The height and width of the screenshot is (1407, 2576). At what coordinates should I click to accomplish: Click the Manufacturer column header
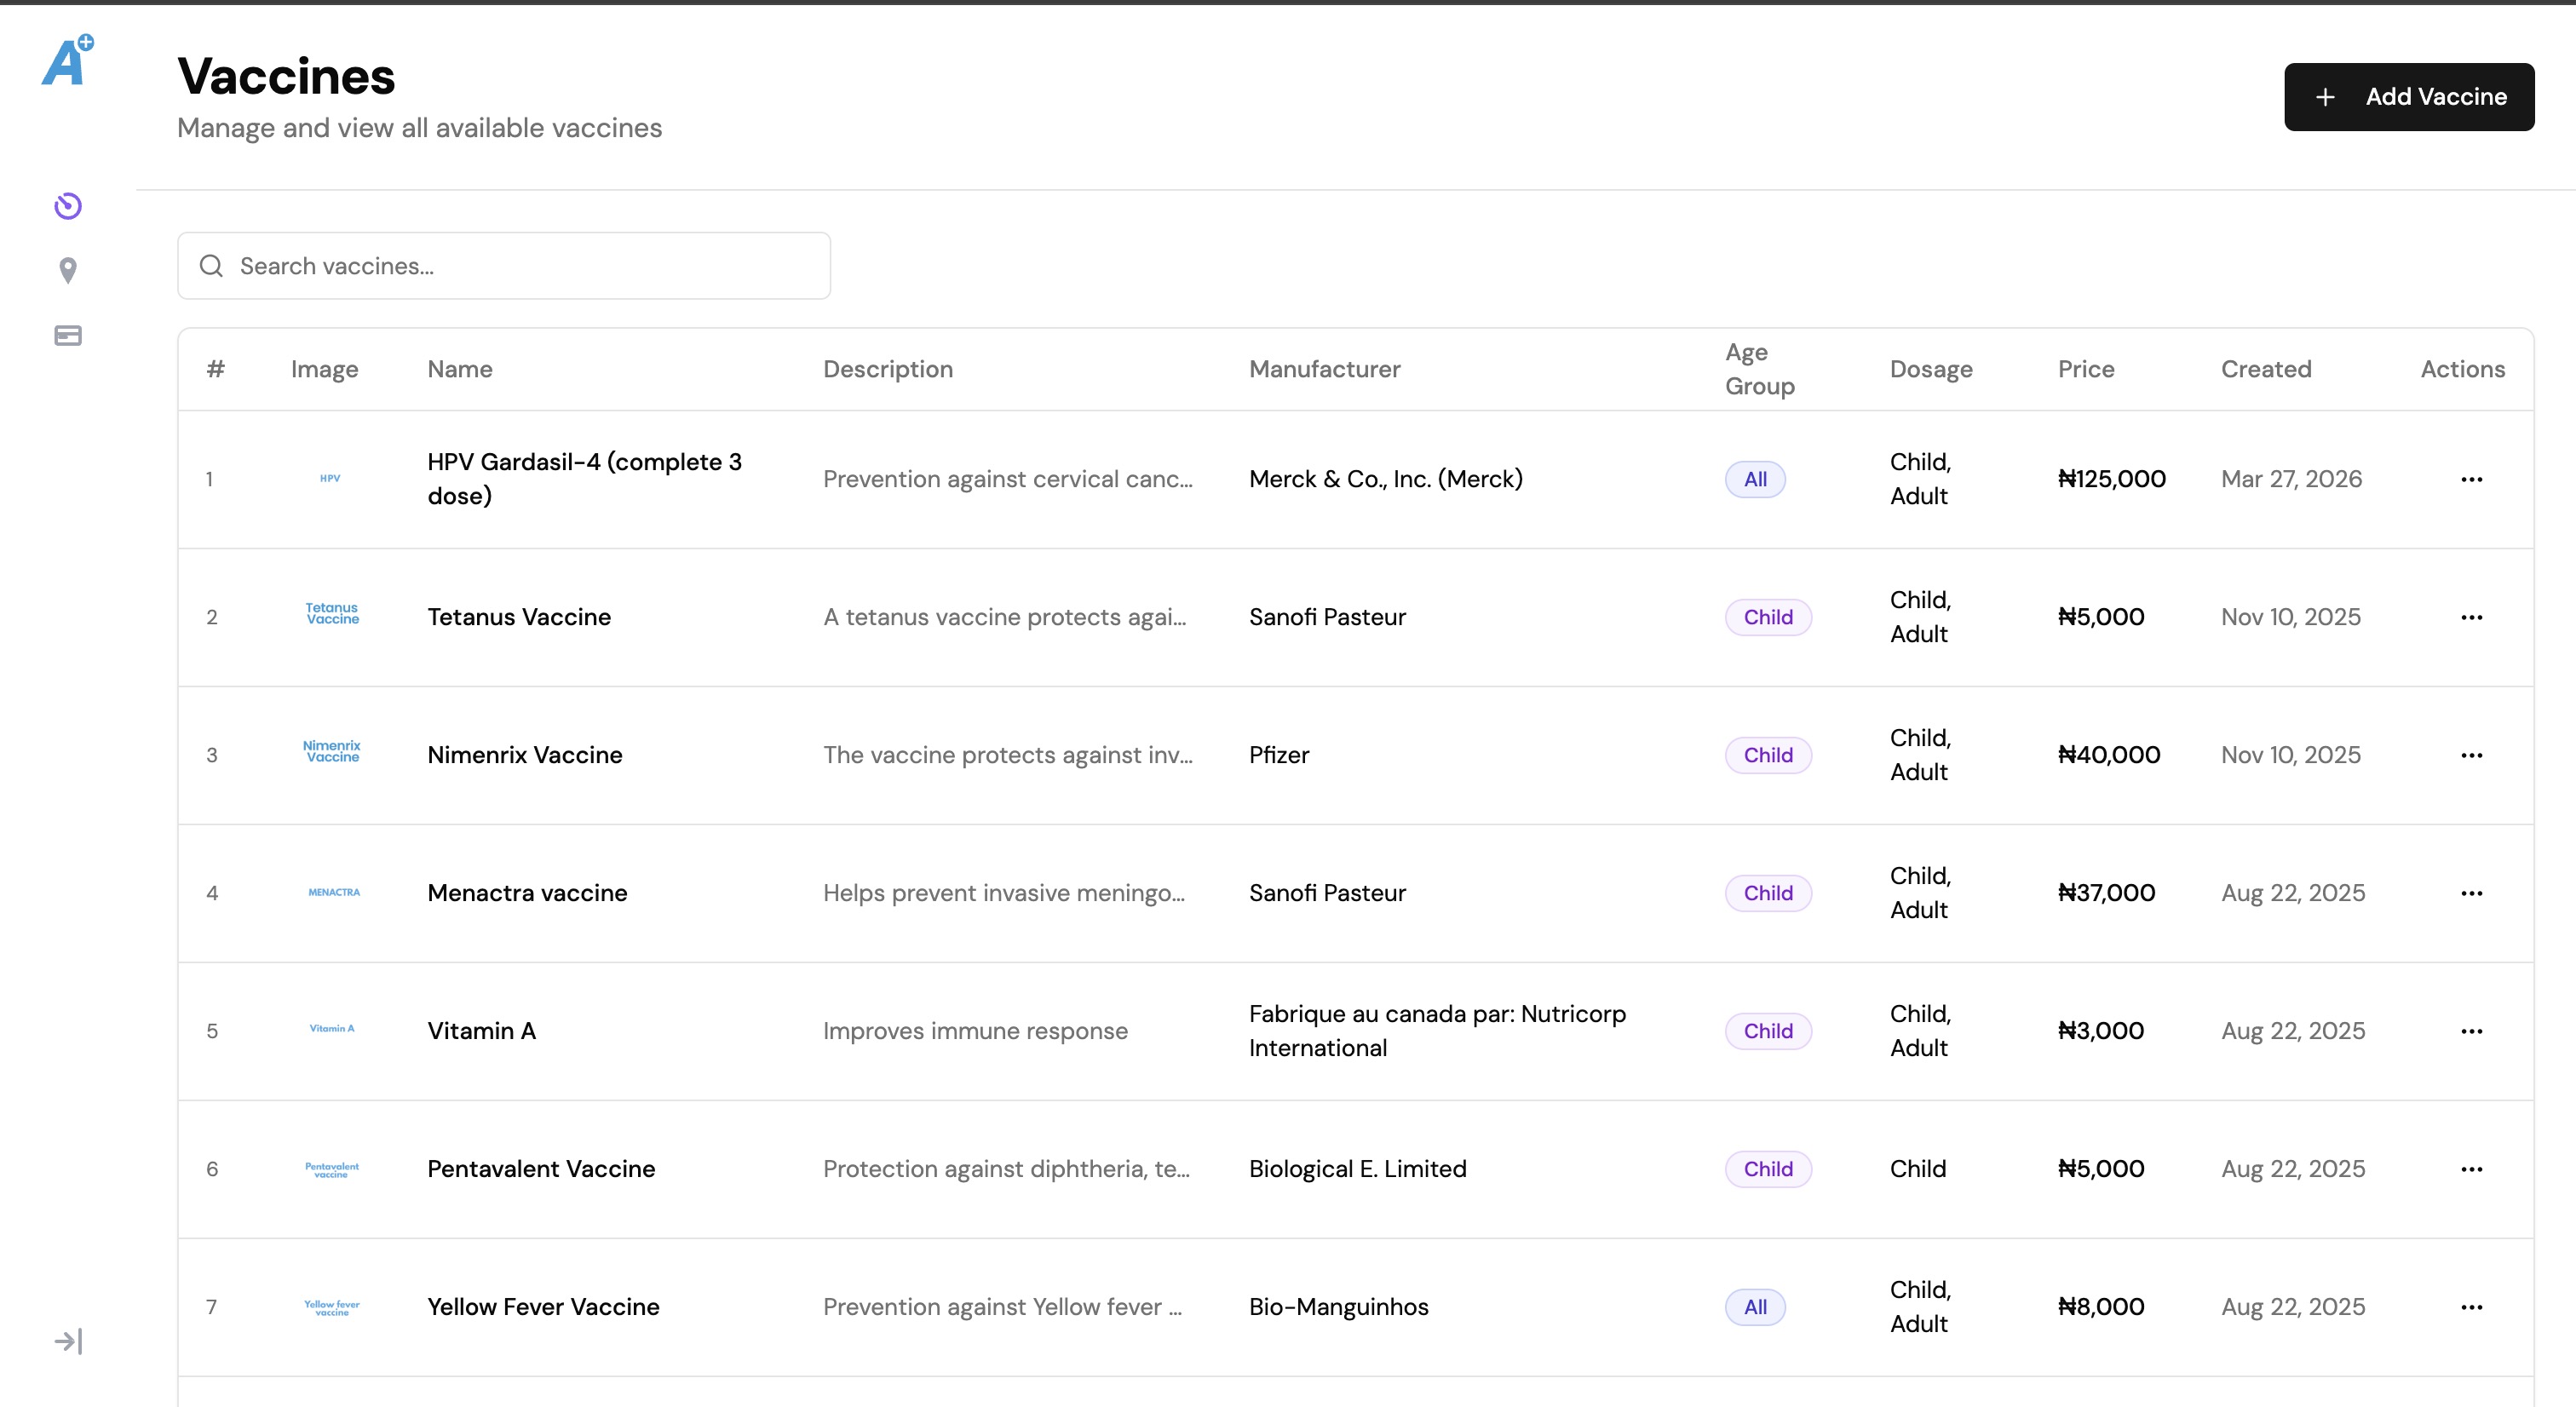click(x=1325, y=369)
